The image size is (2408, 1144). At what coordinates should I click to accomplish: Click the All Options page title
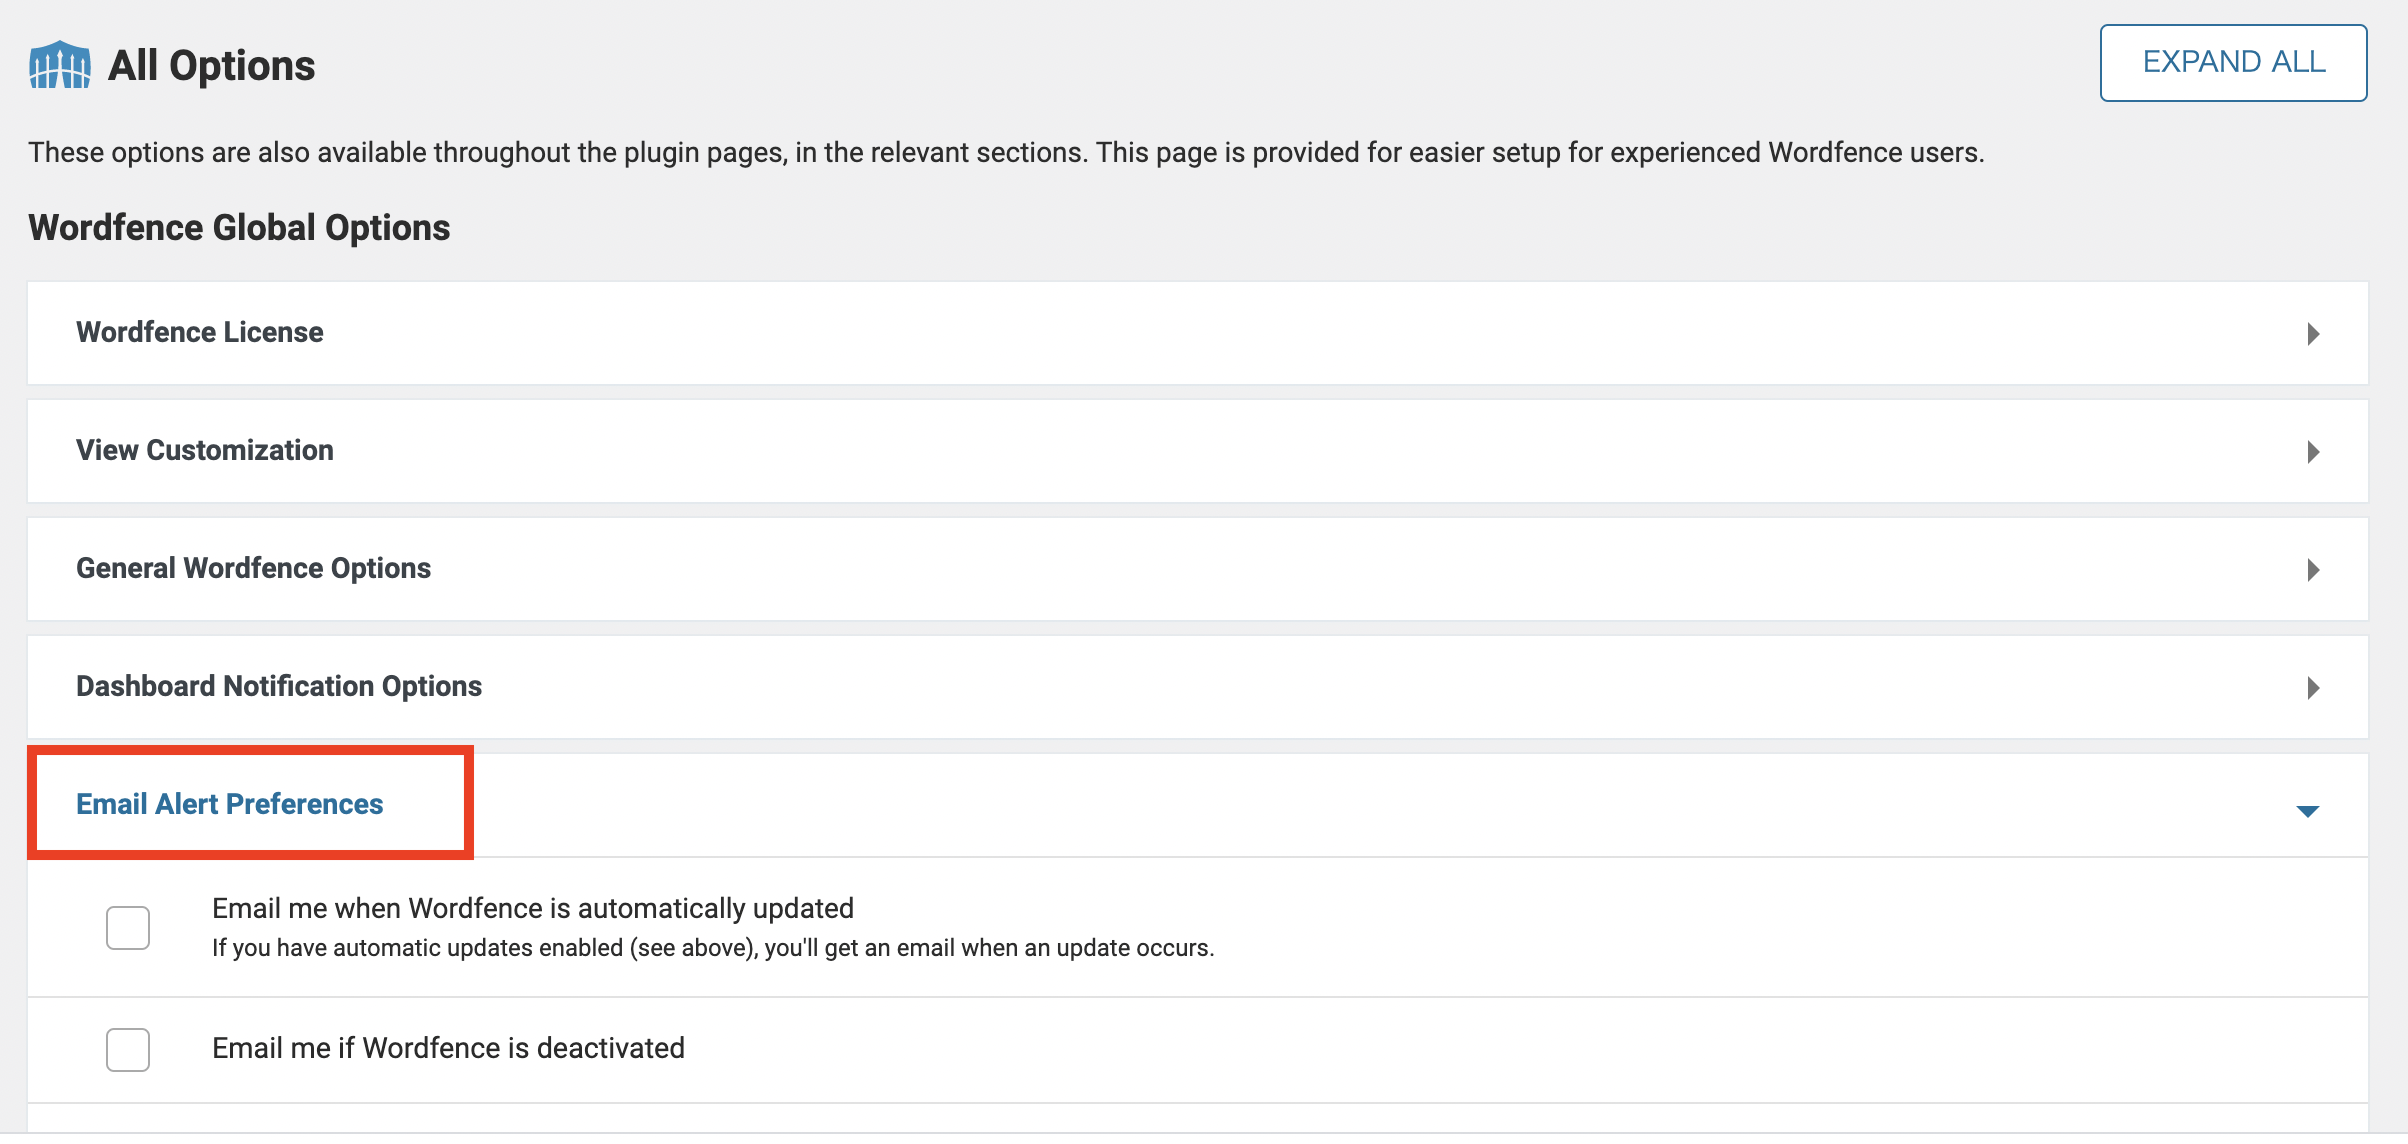tap(211, 66)
